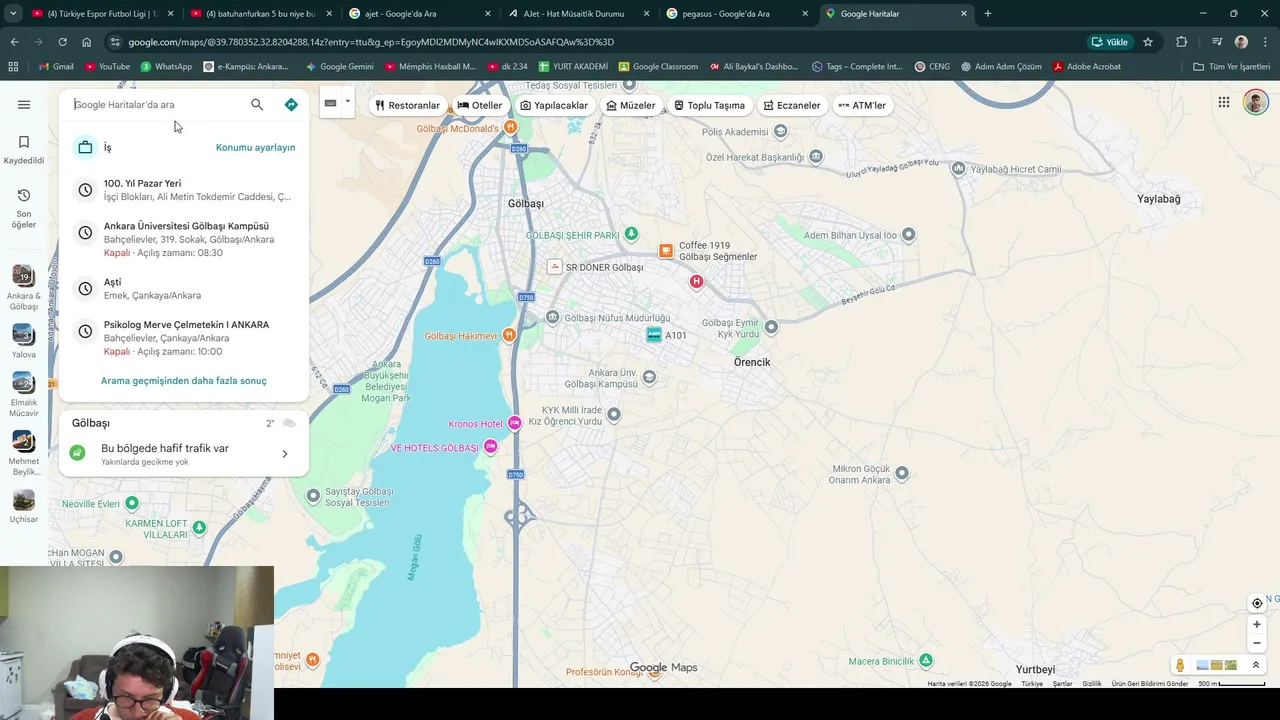1280x720 pixels.
Task: Click the KARMEN LOFT VİLLALARI pin
Action: pos(199,527)
